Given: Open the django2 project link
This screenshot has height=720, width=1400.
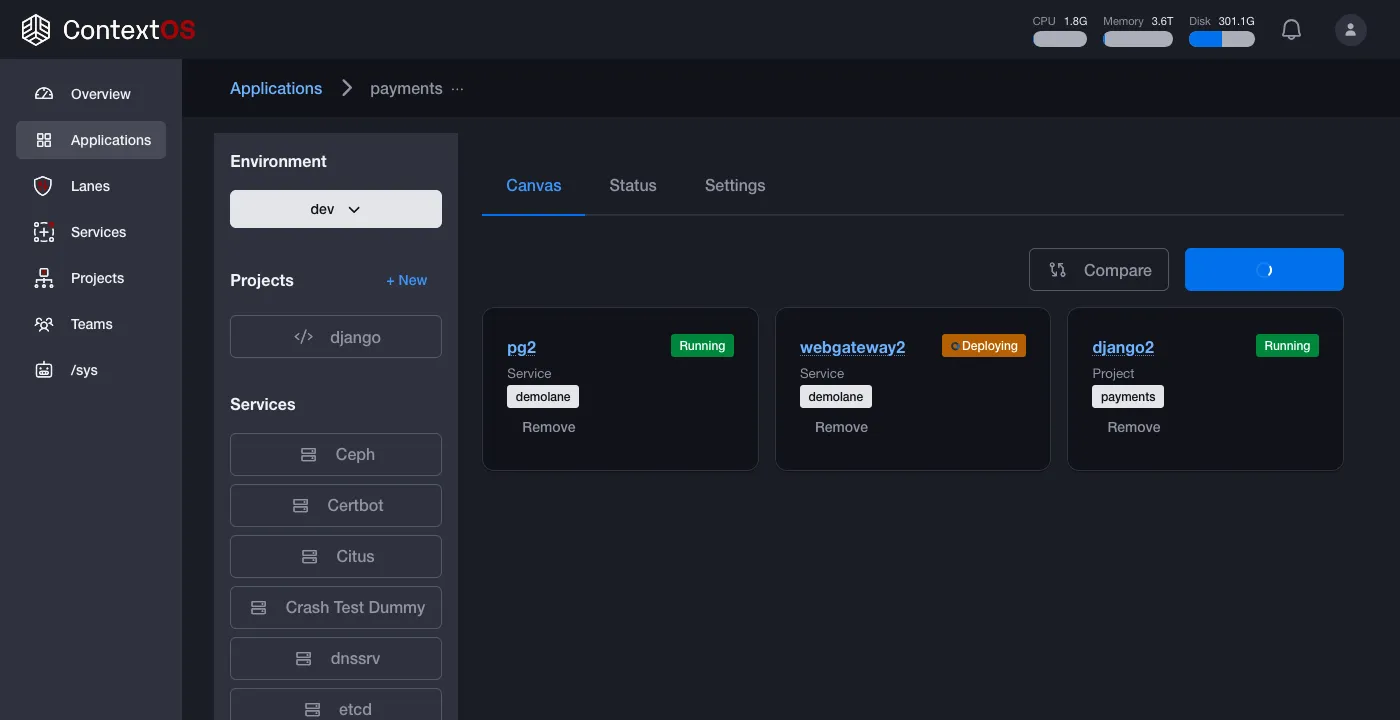Looking at the screenshot, I should (1123, 347).
